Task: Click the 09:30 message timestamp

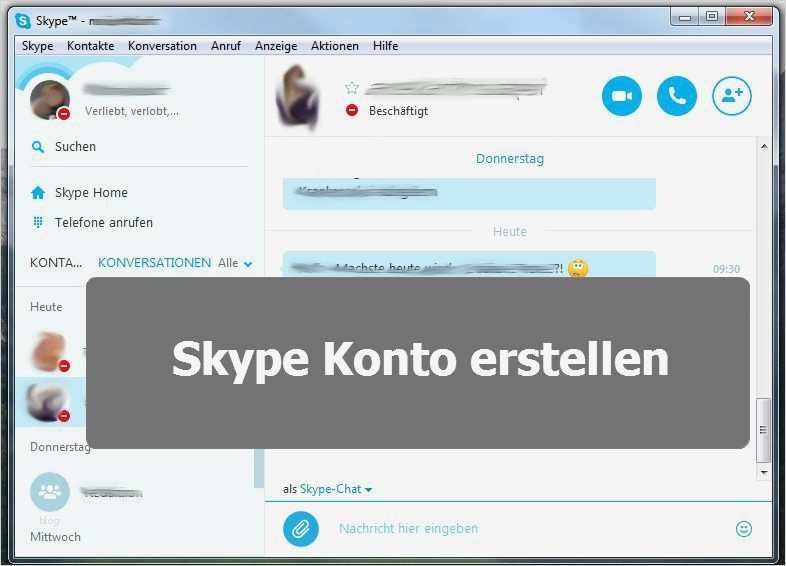Action: 726,269
